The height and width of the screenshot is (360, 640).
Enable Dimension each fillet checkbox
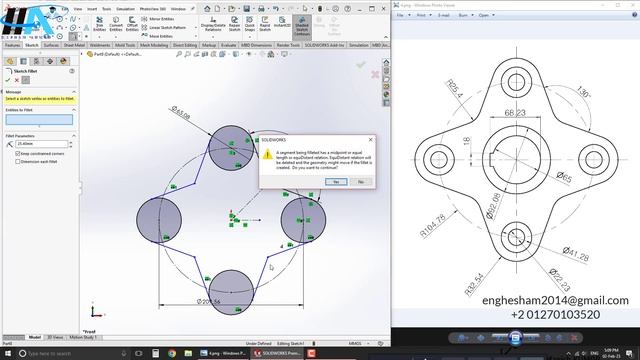pos(18,162)
